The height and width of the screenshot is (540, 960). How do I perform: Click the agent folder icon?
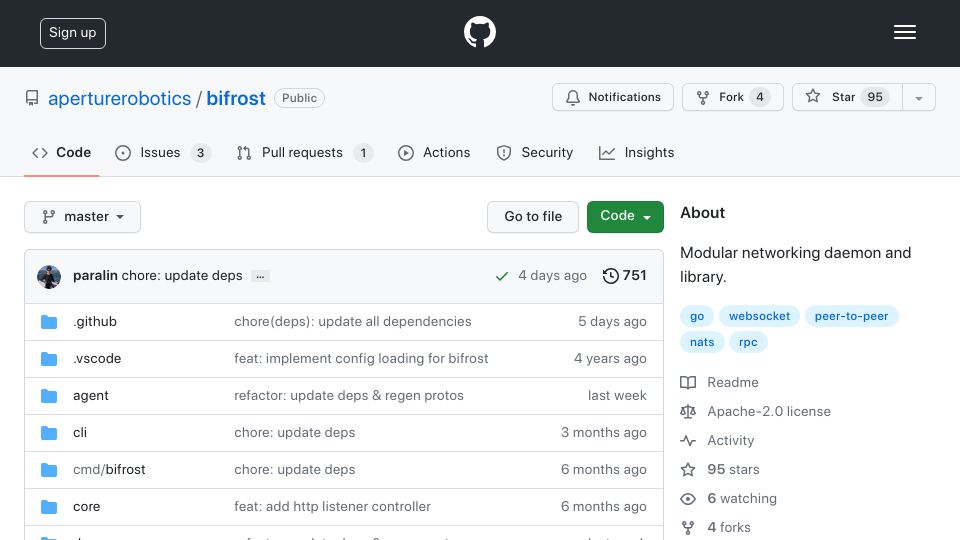pyautogui.click(x=49, y=396)
